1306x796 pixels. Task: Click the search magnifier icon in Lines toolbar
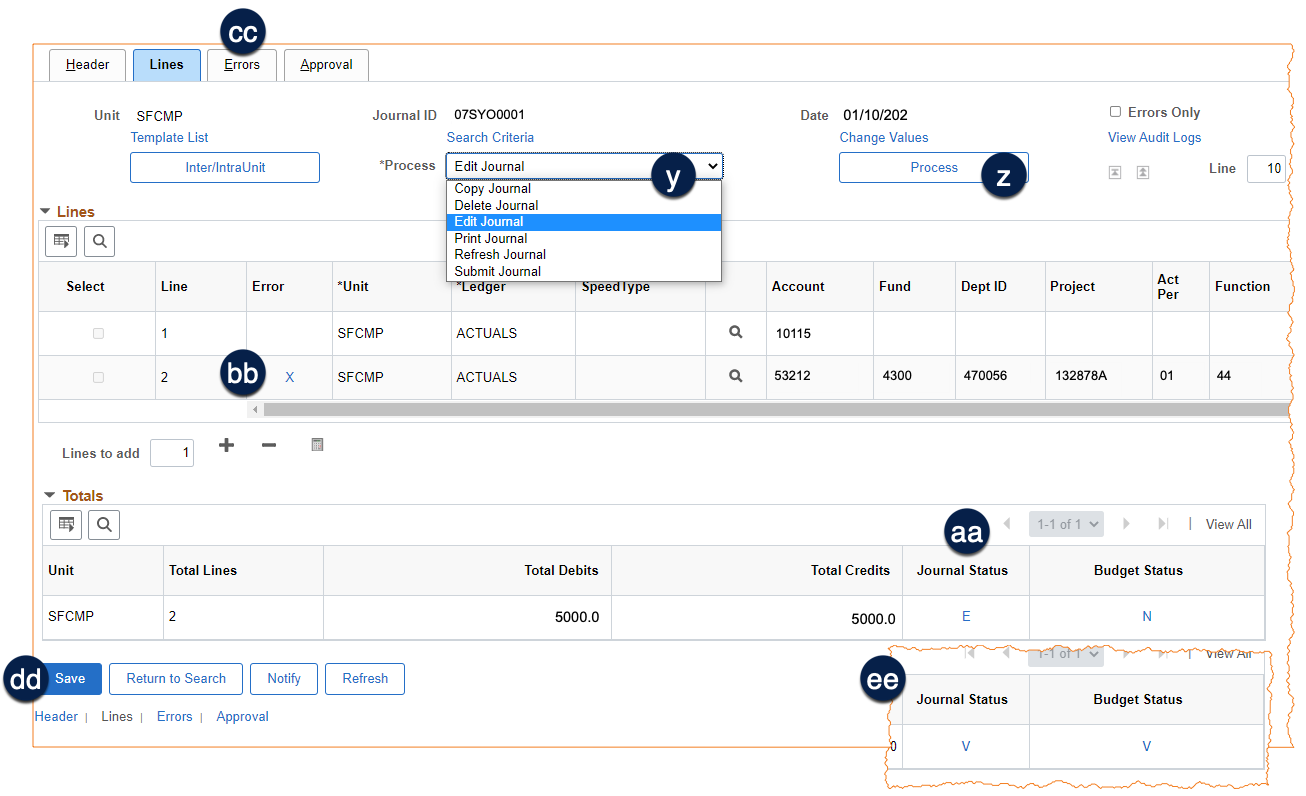click(100, 241)
